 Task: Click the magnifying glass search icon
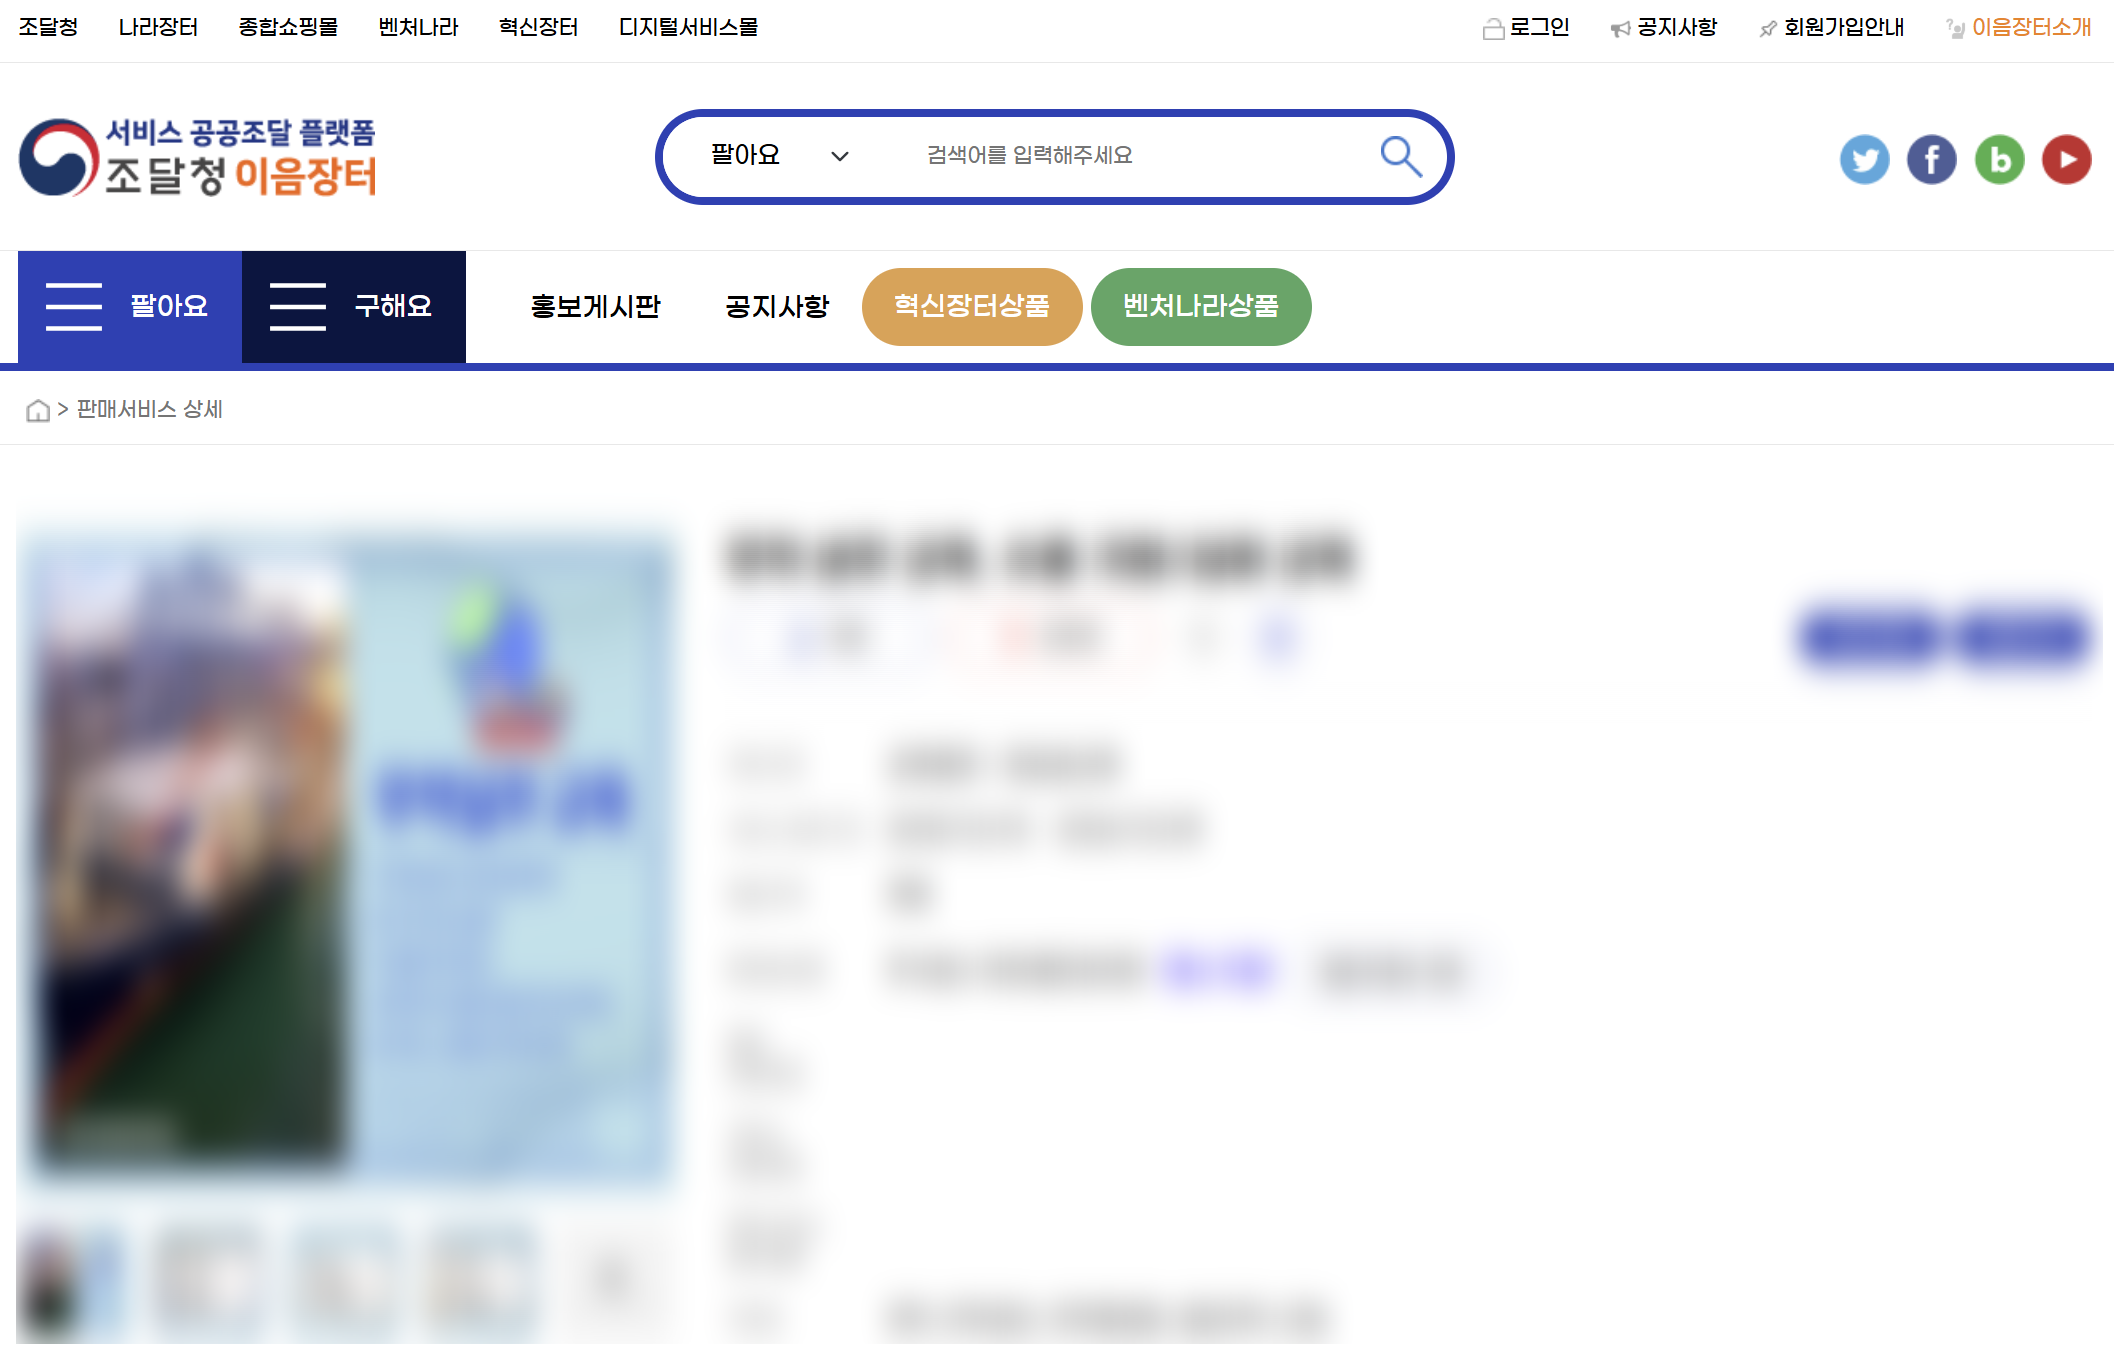click(1401, 157)
